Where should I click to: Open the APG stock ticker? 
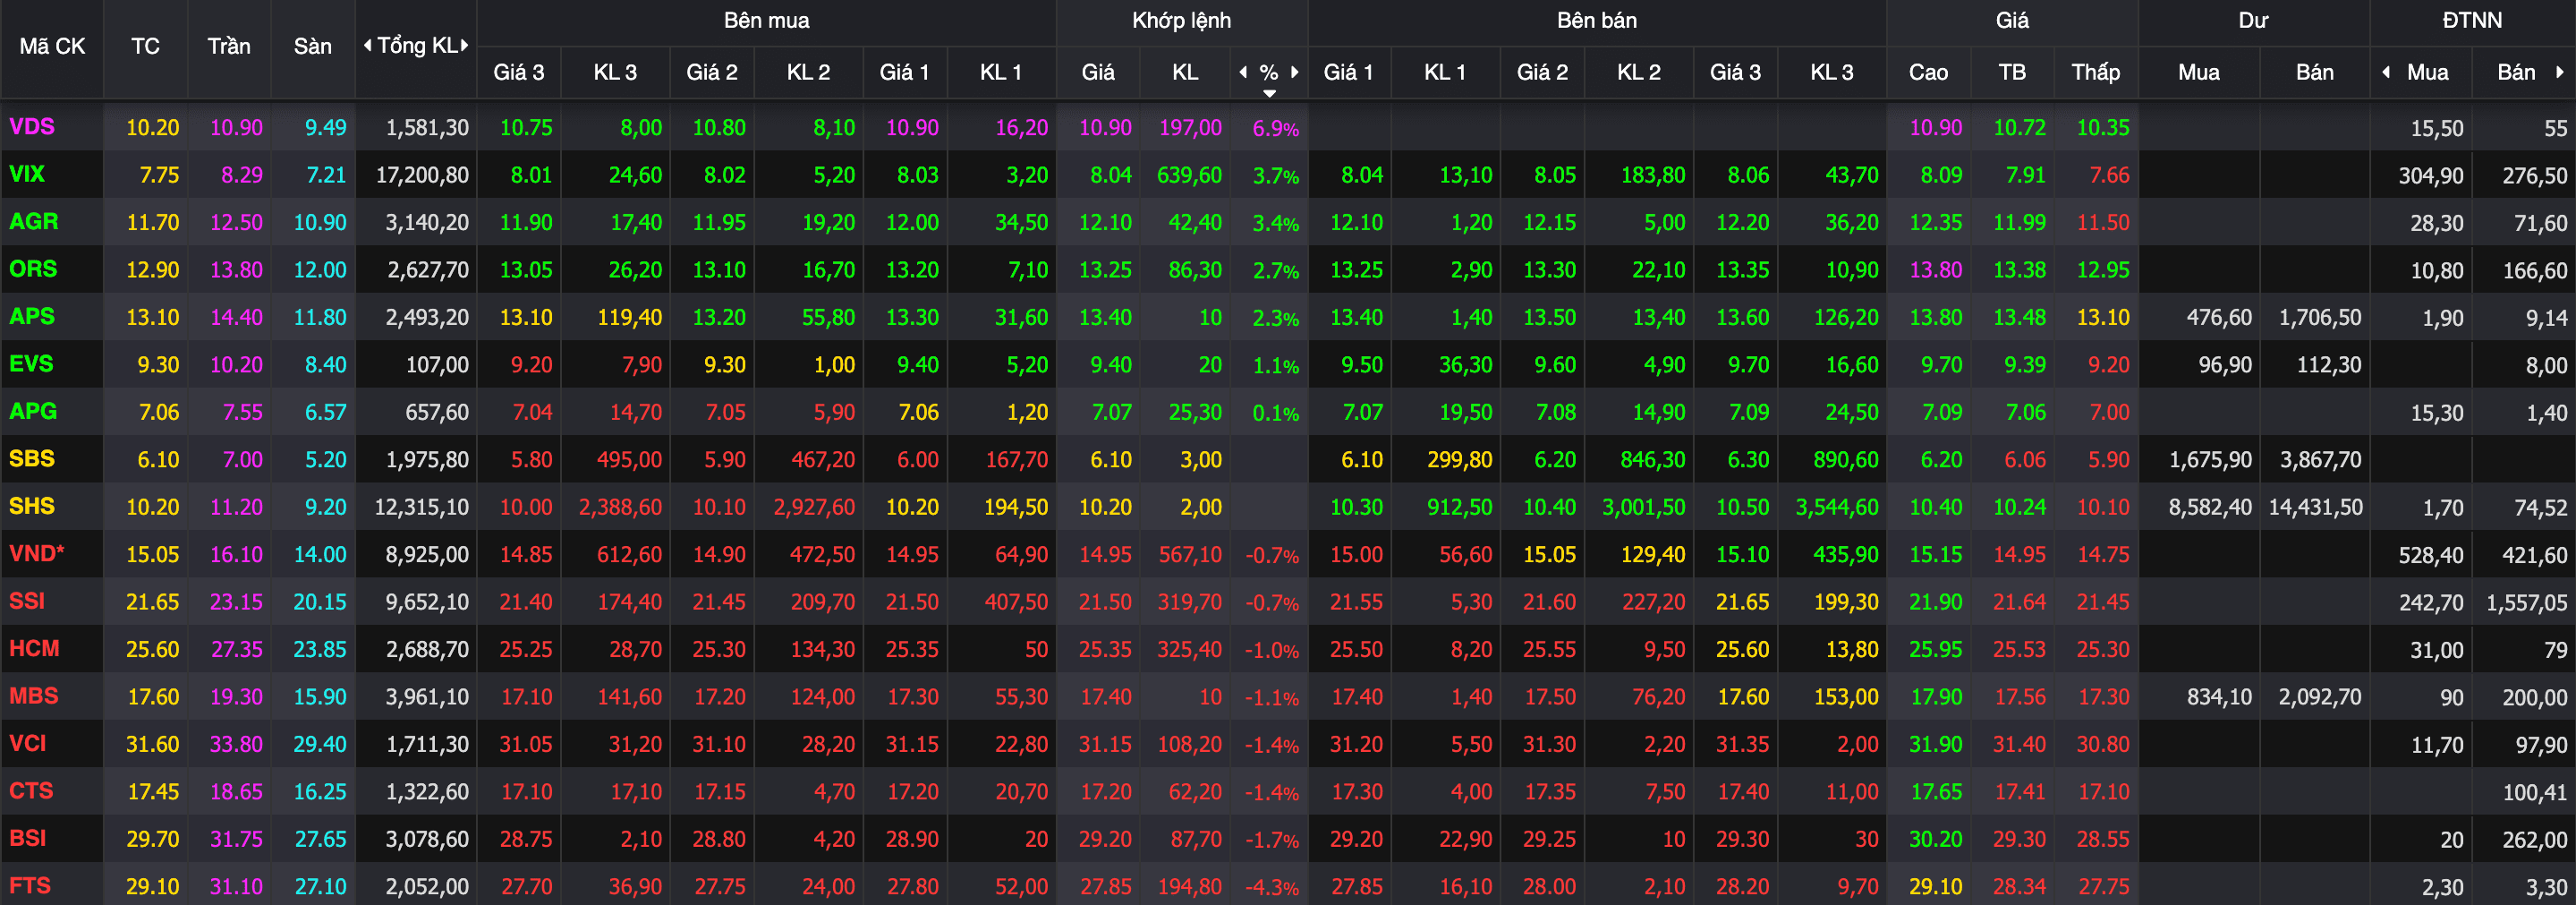click(33, 412)
